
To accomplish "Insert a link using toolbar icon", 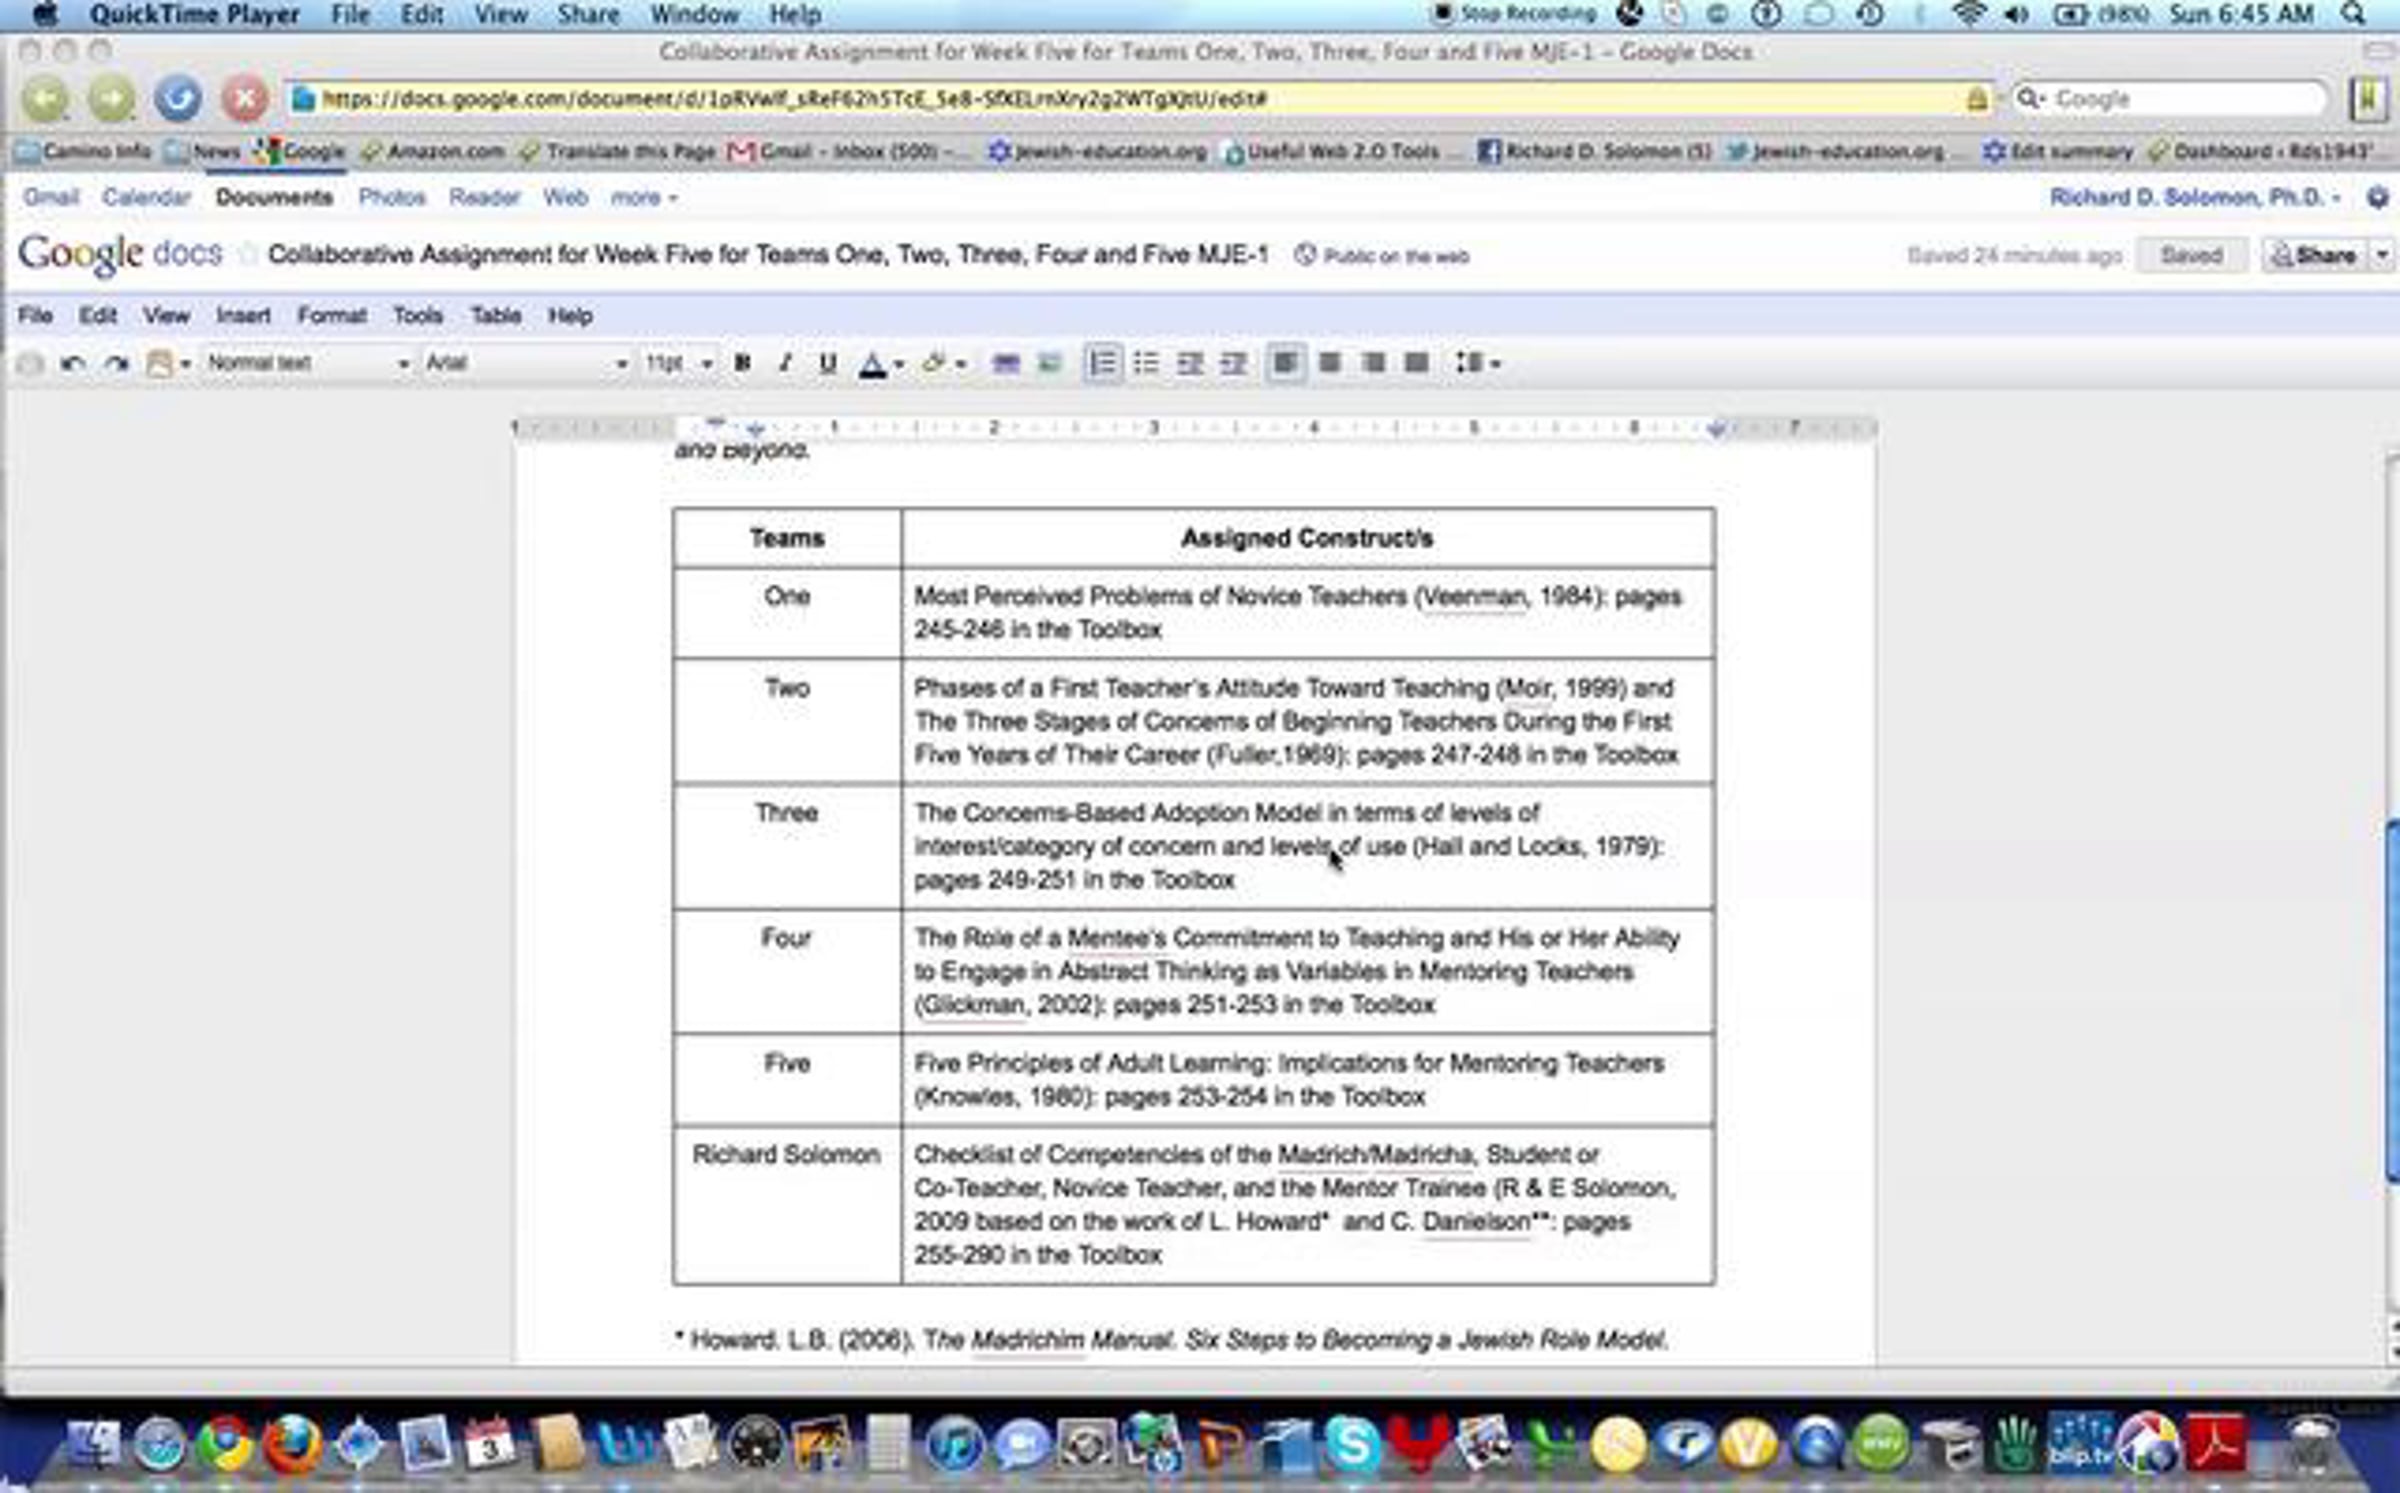I will coord(1005,363).
